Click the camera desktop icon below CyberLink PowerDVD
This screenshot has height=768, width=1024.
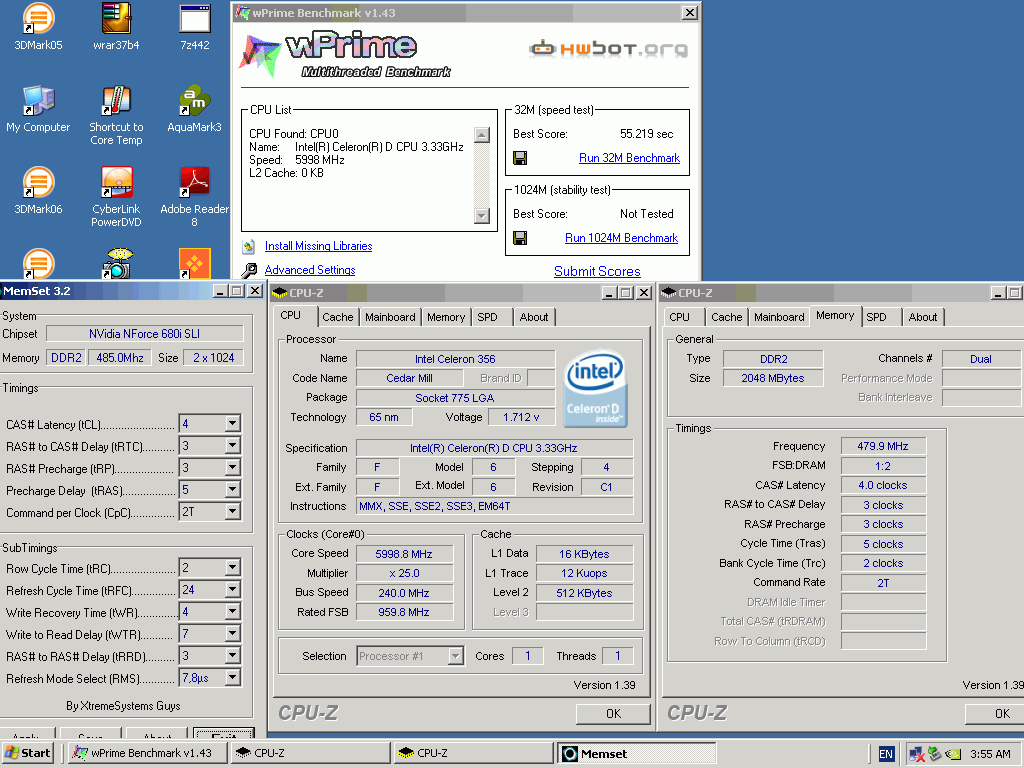pyautogui.click(x=117, y=263)
